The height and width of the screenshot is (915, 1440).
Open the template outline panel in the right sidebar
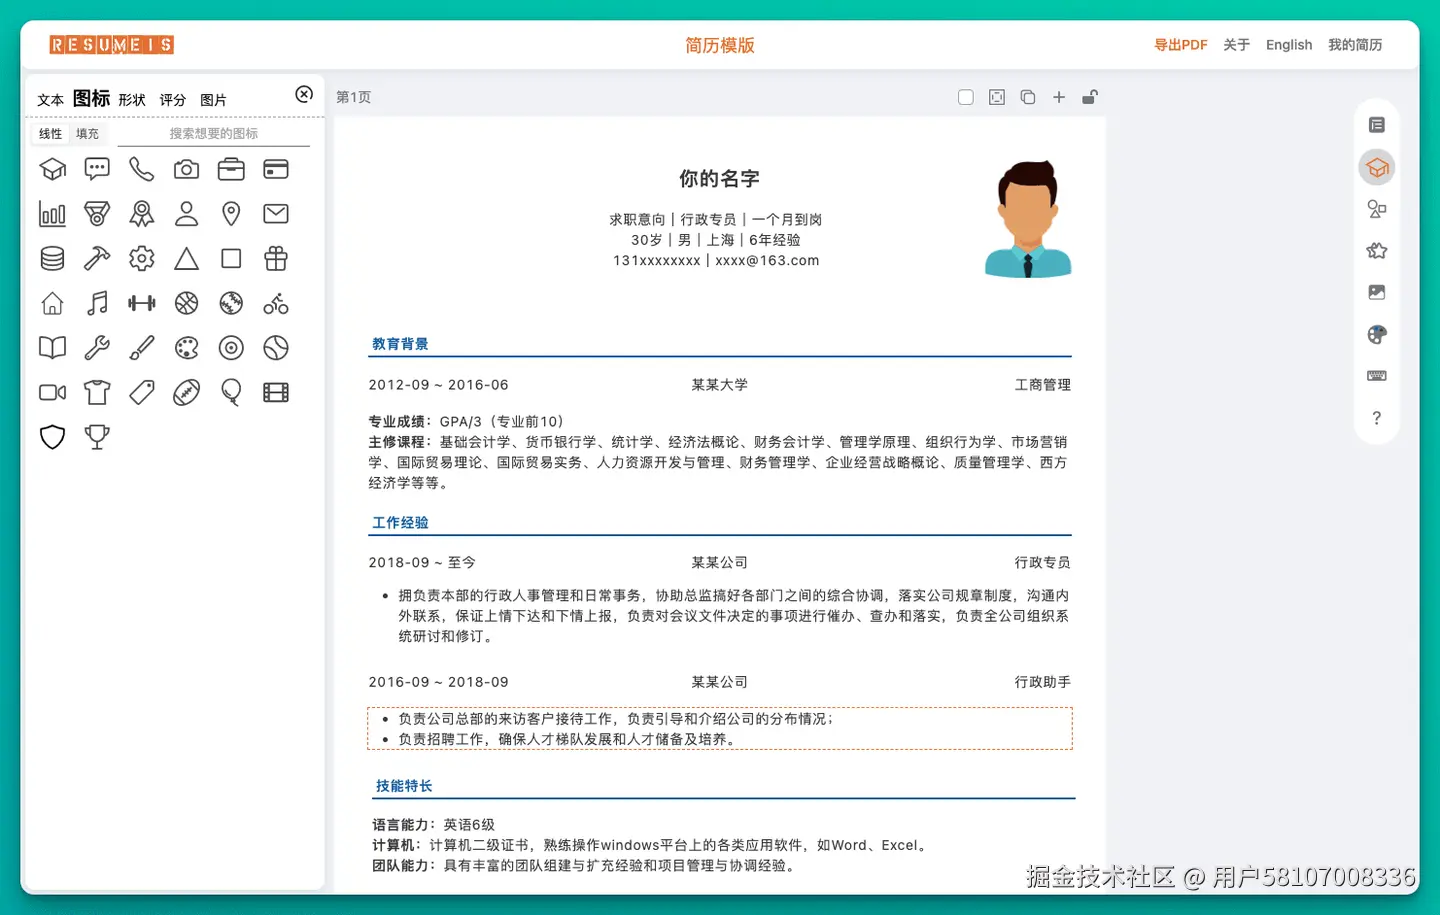click(1377, 124)
